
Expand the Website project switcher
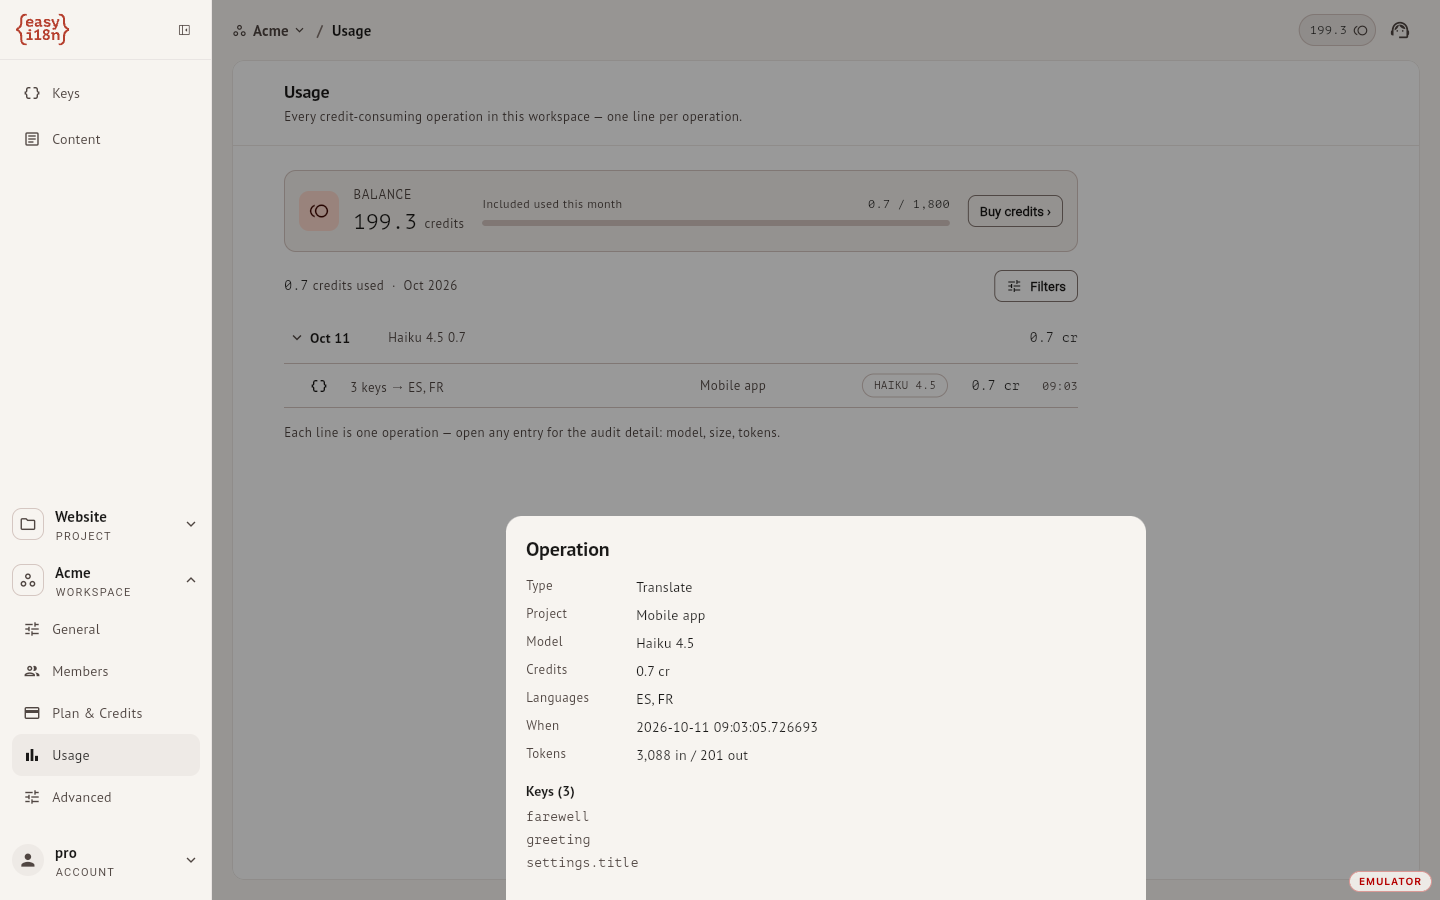pyautogui.click(x=191, y=524)
